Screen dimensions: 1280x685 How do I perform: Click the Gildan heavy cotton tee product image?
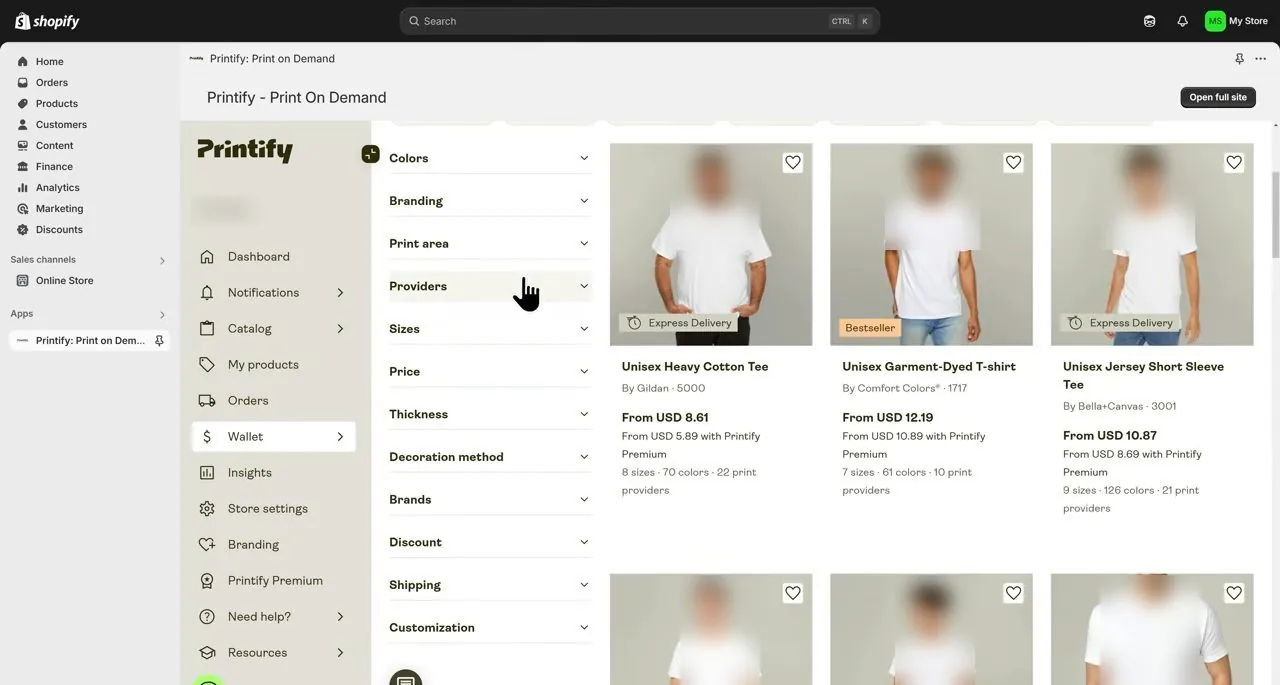point(711,244)
